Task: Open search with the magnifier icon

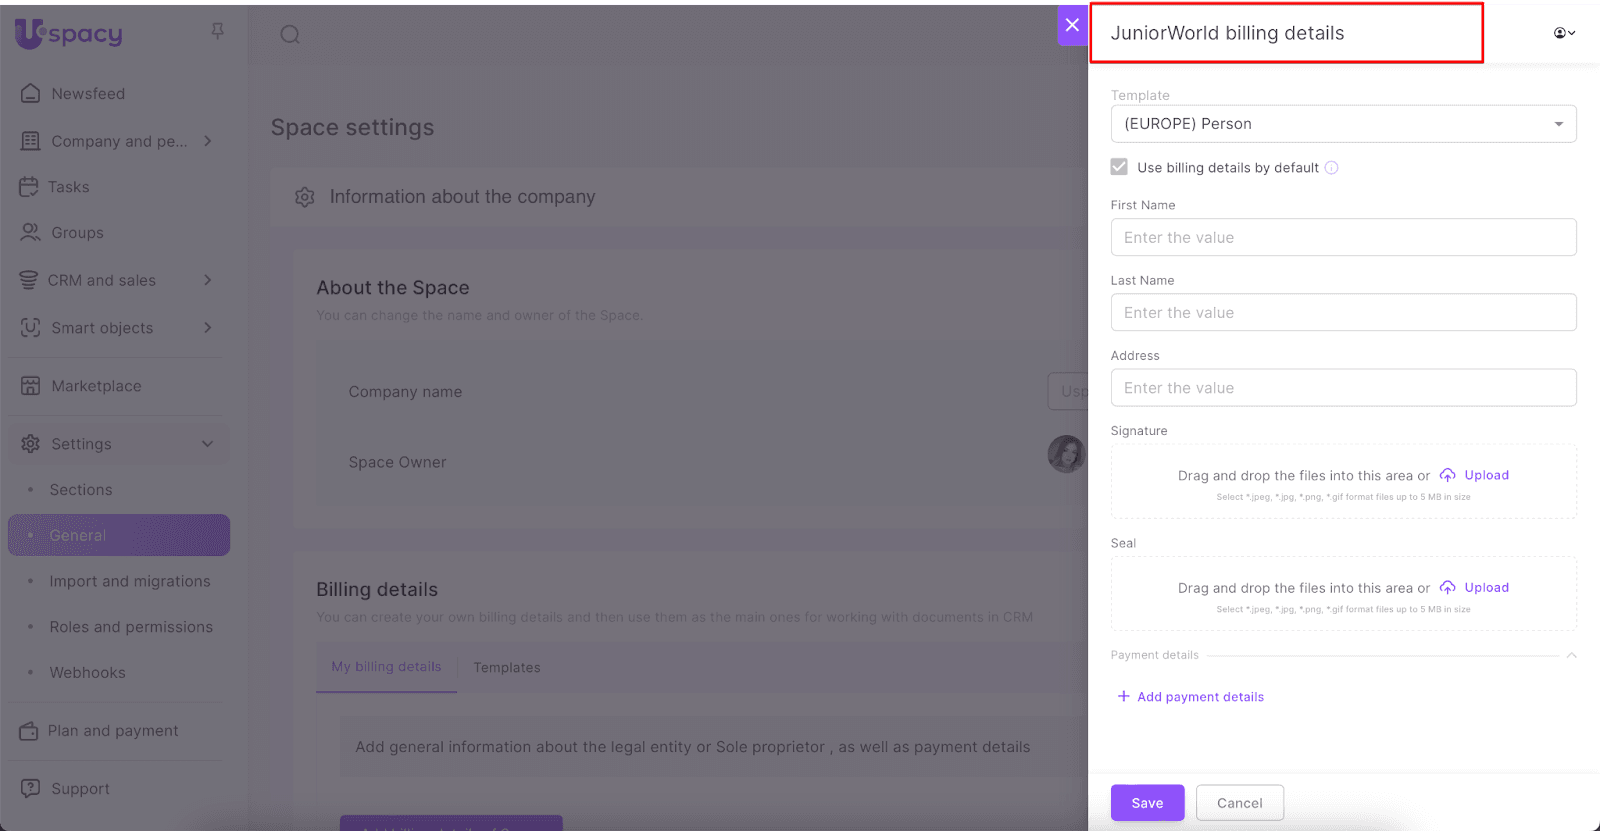Action: [290, 35]
